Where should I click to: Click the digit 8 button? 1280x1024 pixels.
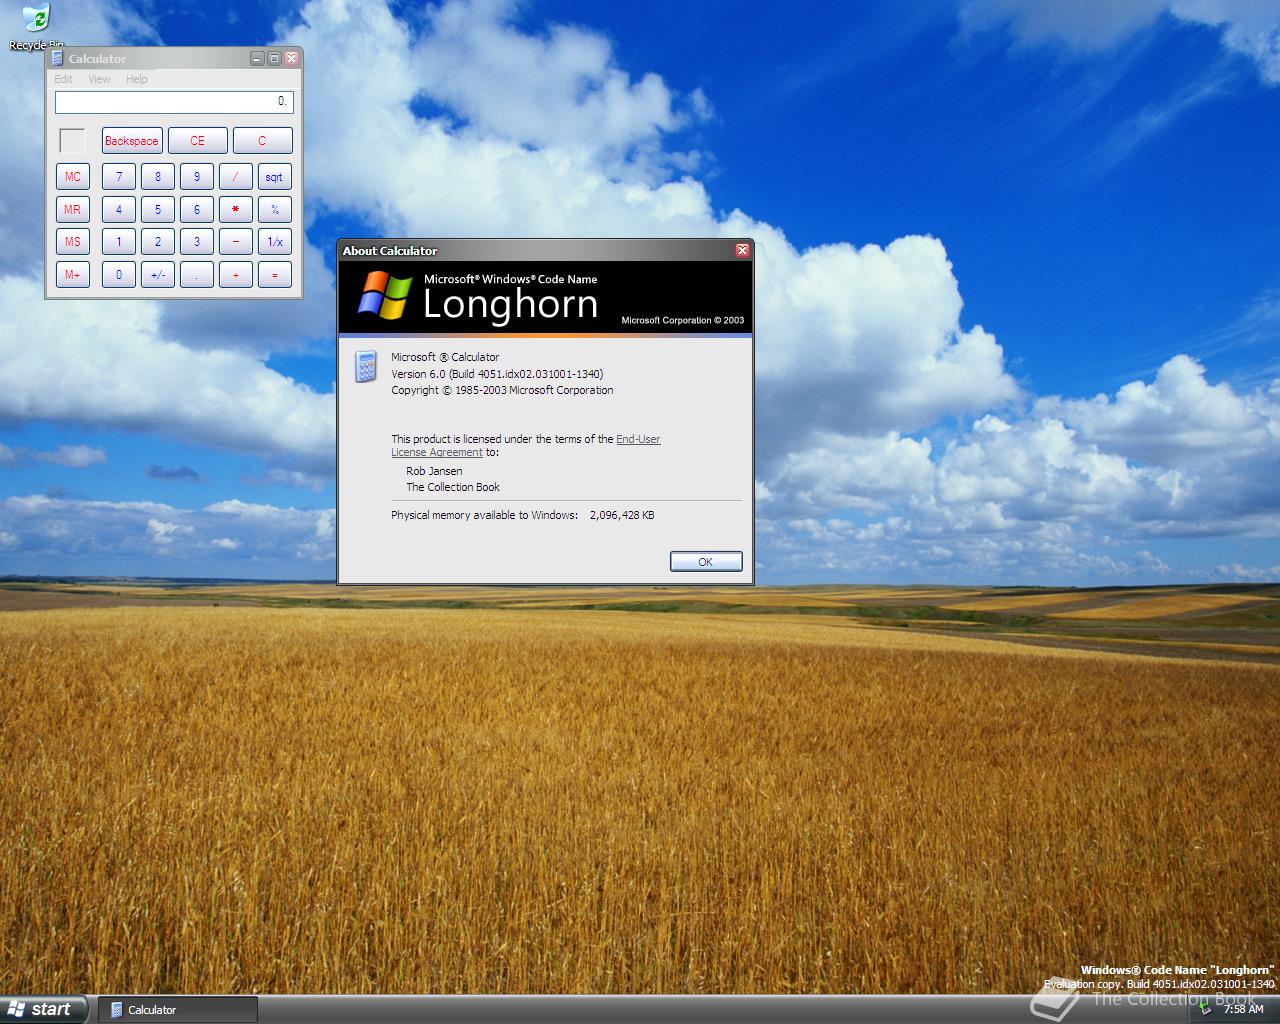click(x=158, y=177)
